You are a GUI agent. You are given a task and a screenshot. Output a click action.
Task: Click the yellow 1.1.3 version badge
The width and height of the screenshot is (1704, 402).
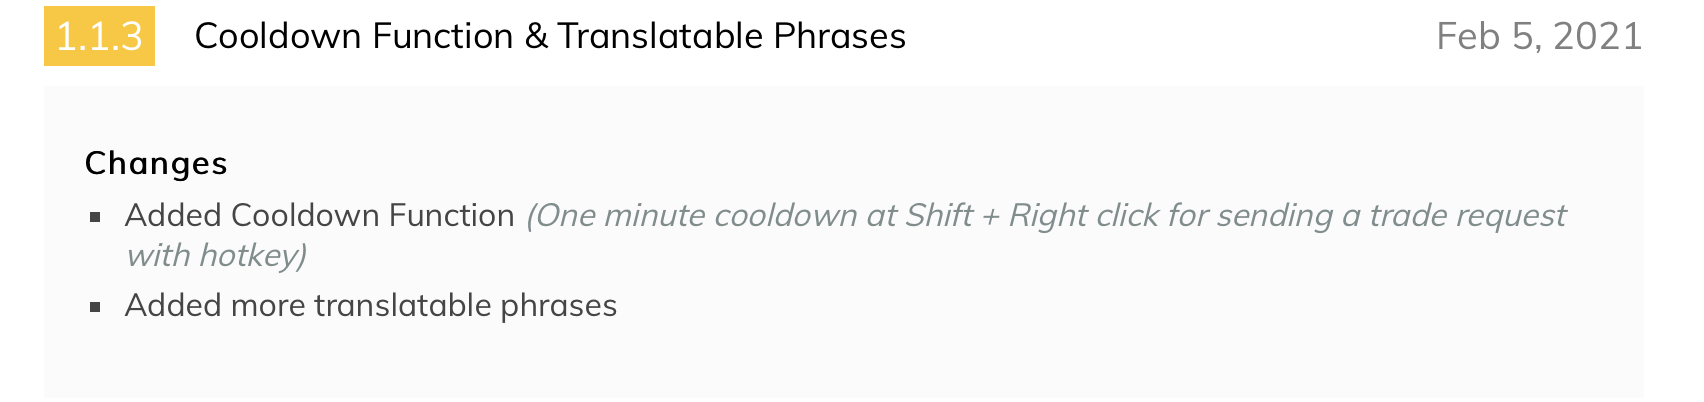99,36
